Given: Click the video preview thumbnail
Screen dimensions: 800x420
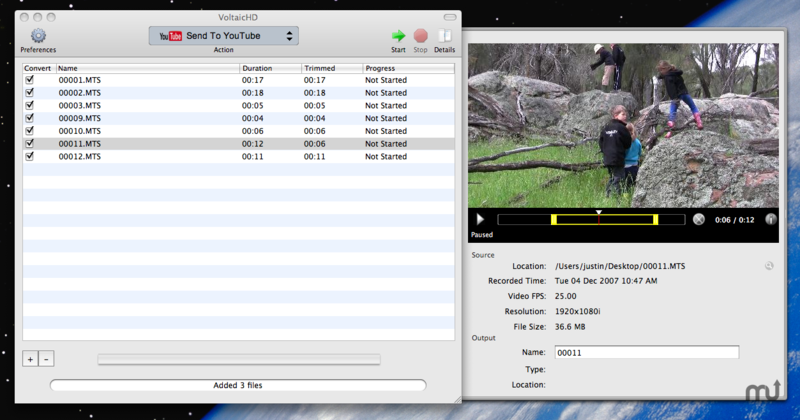Looking at the screenshot, I should [623, 126].
